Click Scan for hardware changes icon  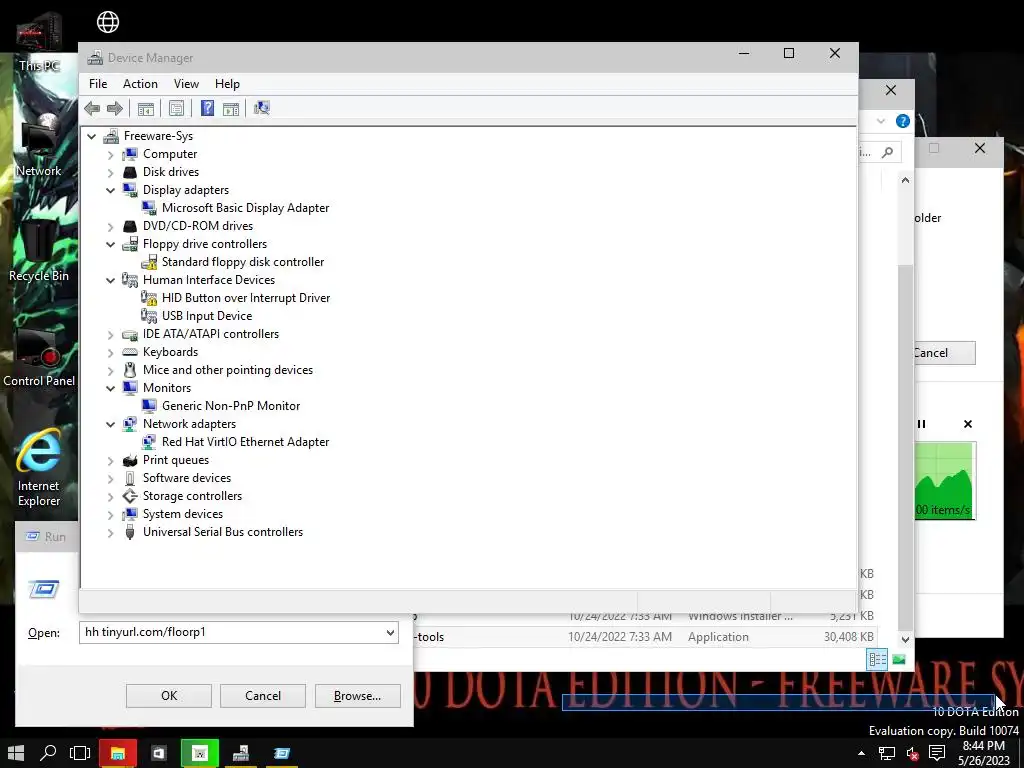(x=262, y=108)
